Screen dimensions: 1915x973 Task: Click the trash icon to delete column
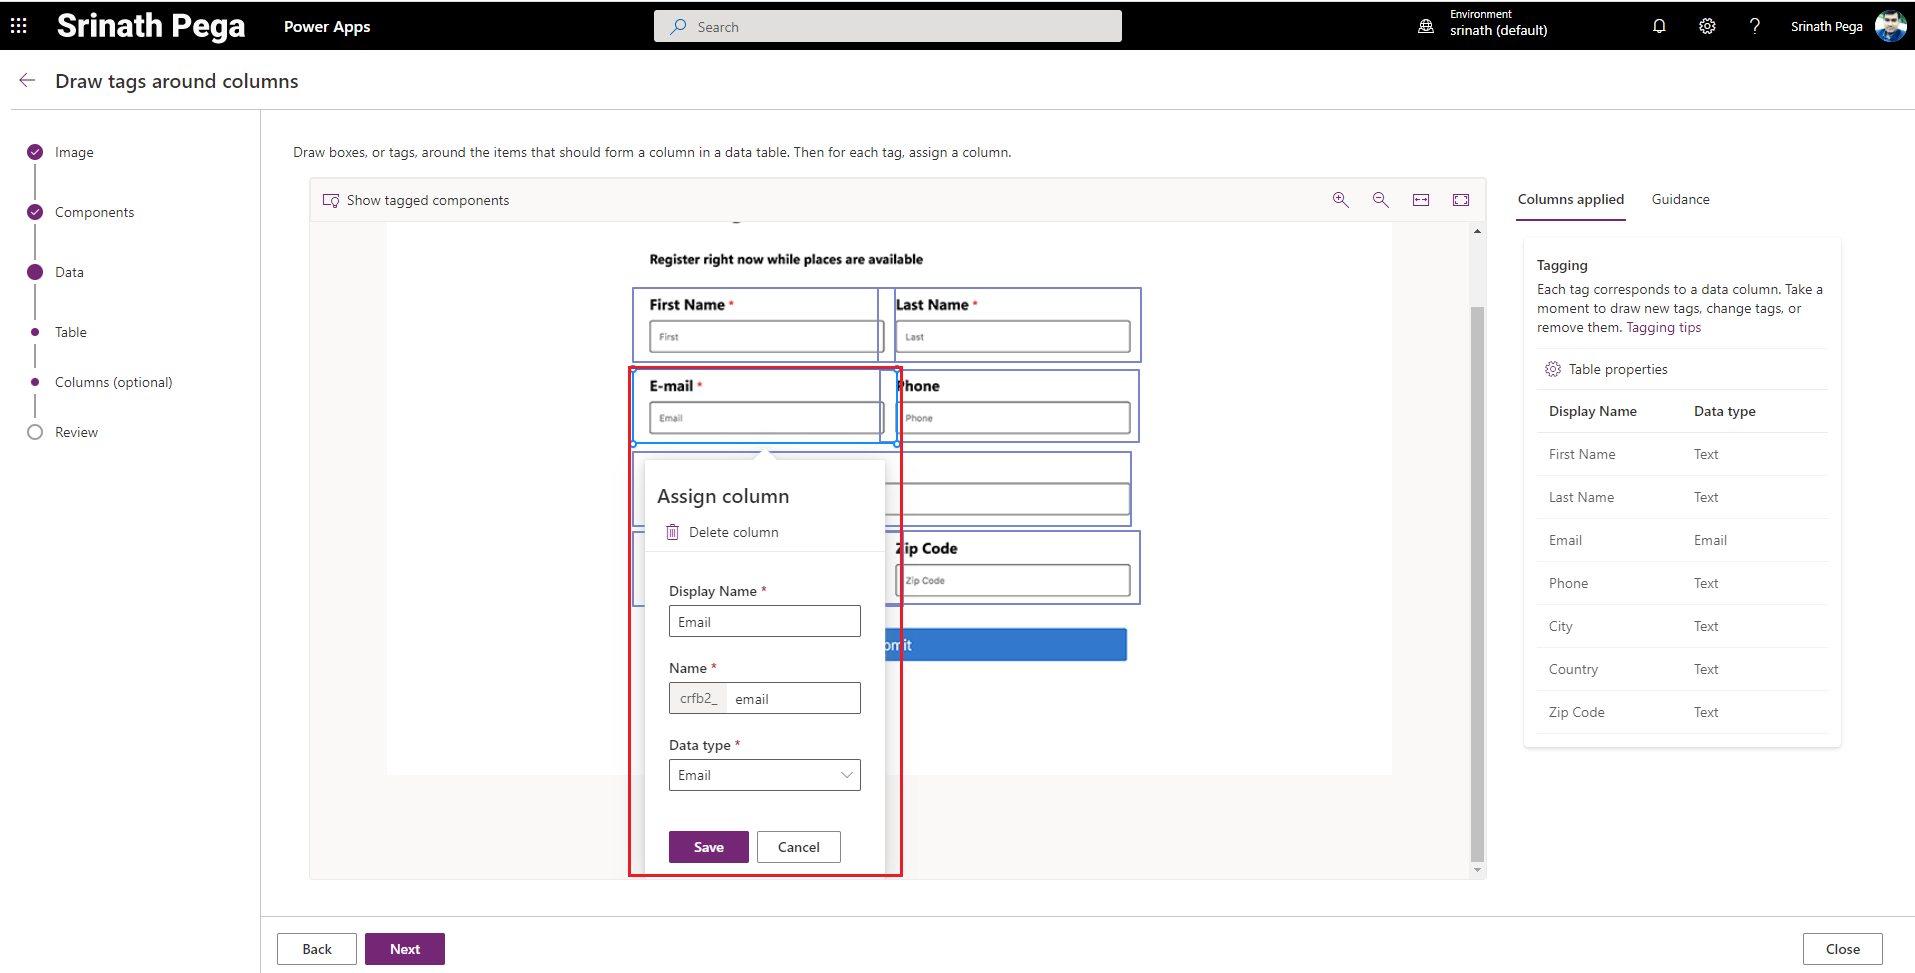pyautogui.click(x=673, y=532)
